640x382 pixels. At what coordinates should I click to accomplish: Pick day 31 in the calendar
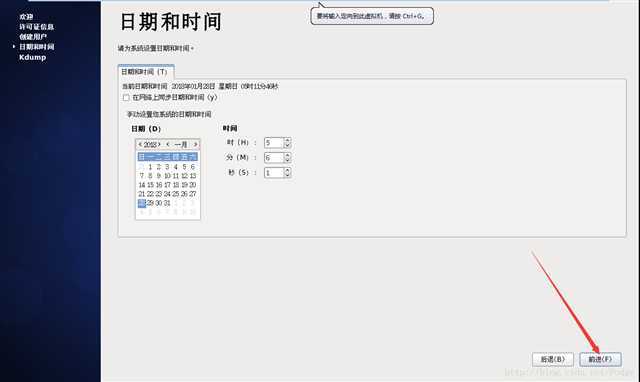[x=167, y=203]
